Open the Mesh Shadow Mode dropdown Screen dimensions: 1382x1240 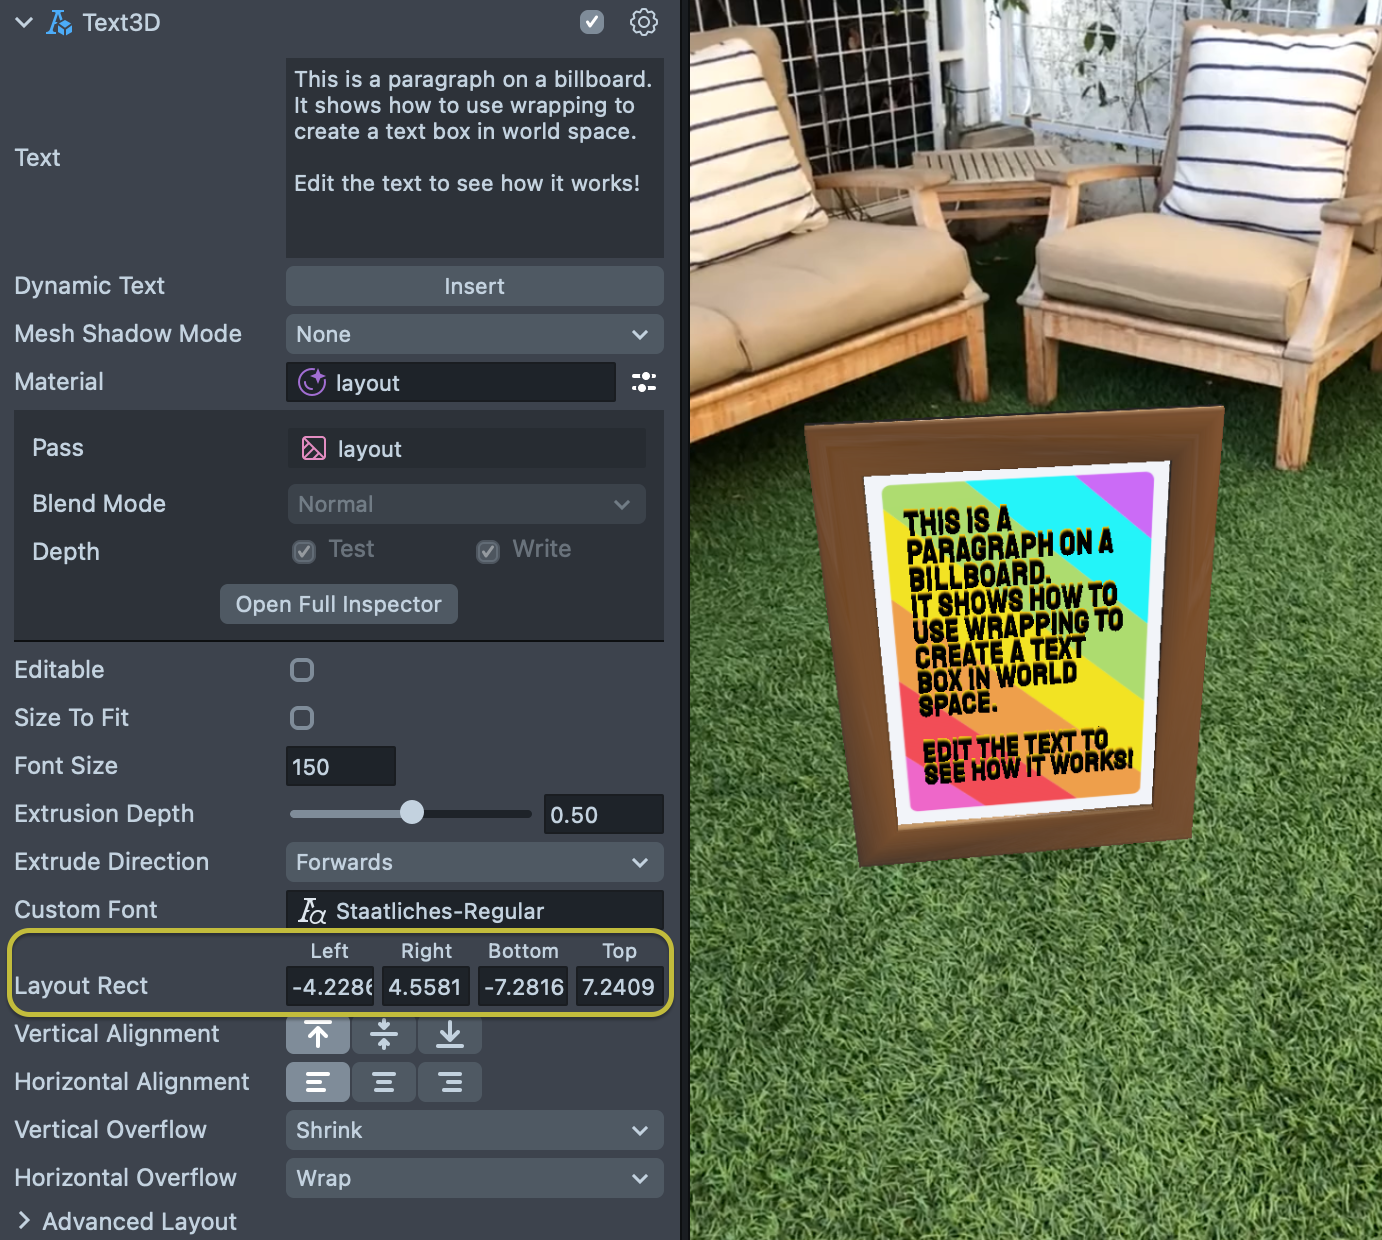coord(474,334)
